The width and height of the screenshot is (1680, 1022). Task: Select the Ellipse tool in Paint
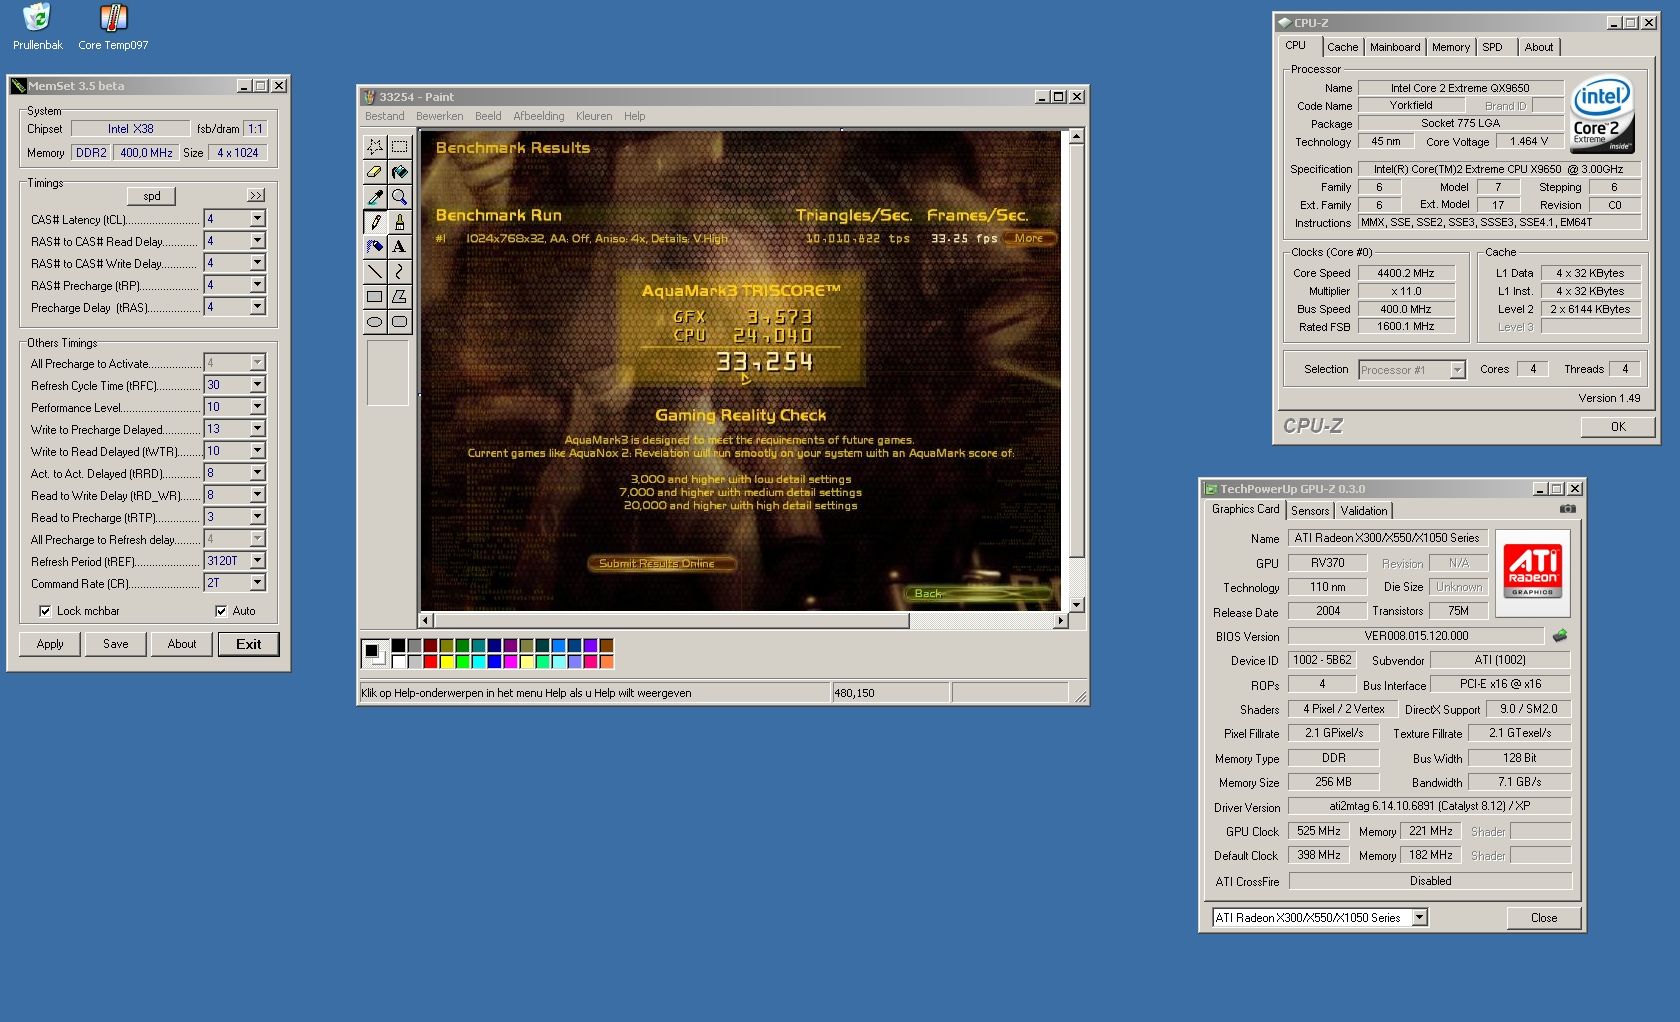click(x=374, y=321)
